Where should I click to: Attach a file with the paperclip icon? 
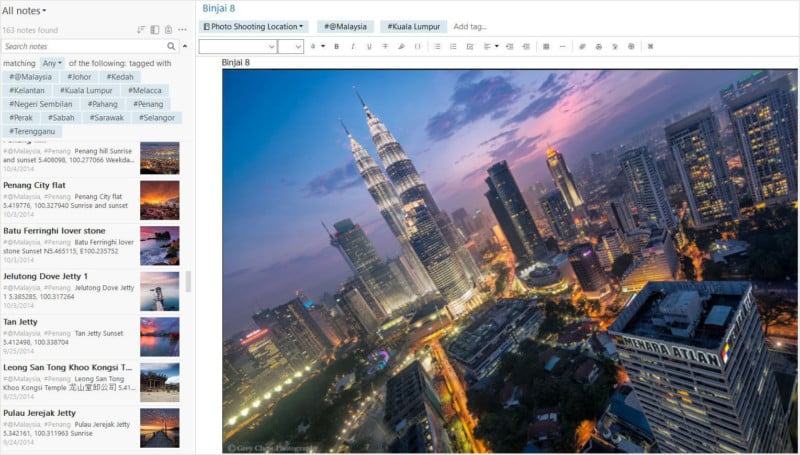coord(582,46)
